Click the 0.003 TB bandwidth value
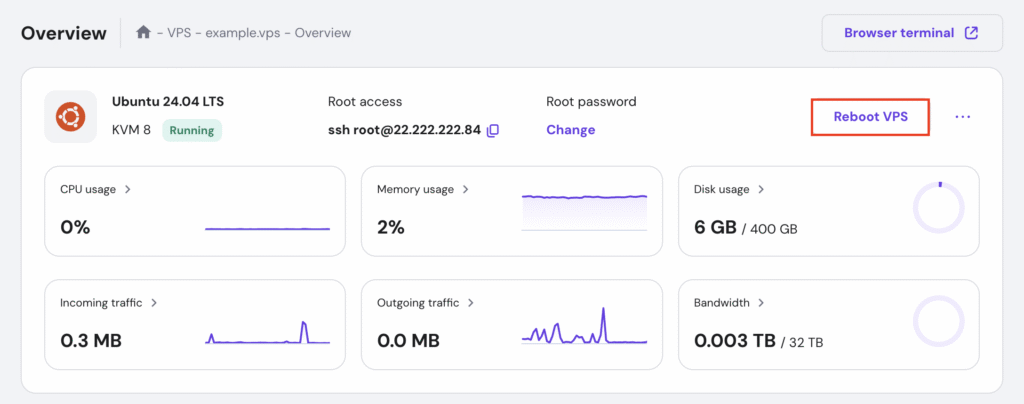Image resolution: width=1024 pixels, height=404 pixels. point(735,341)
